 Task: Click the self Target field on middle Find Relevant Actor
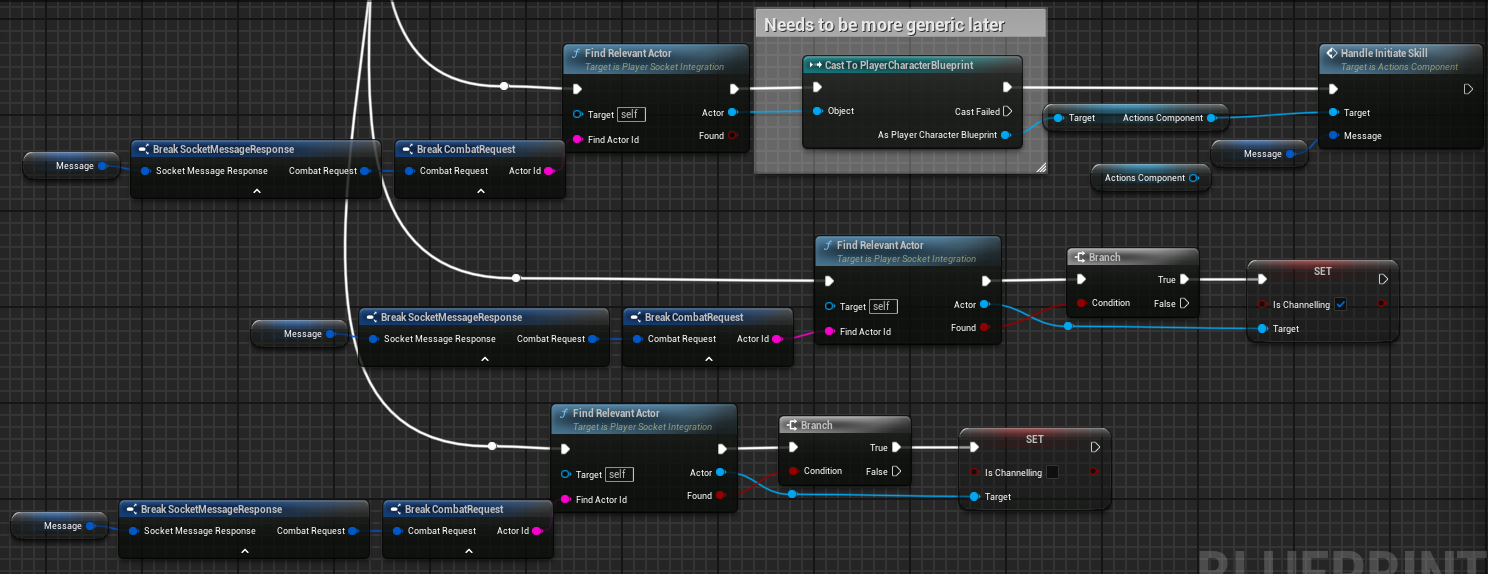[883, 306]
